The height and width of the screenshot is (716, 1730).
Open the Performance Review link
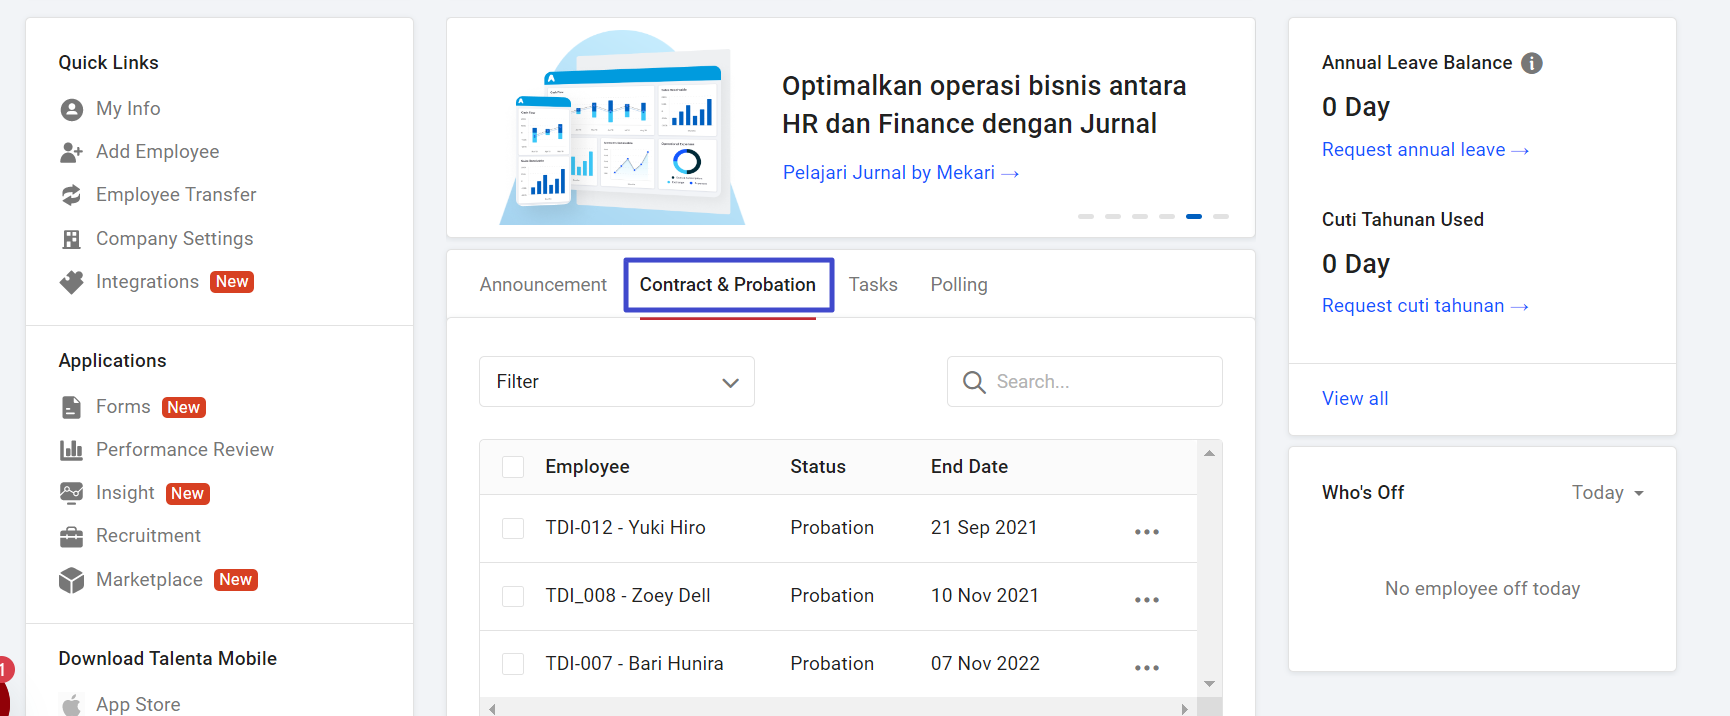click(x=184, y=450)
